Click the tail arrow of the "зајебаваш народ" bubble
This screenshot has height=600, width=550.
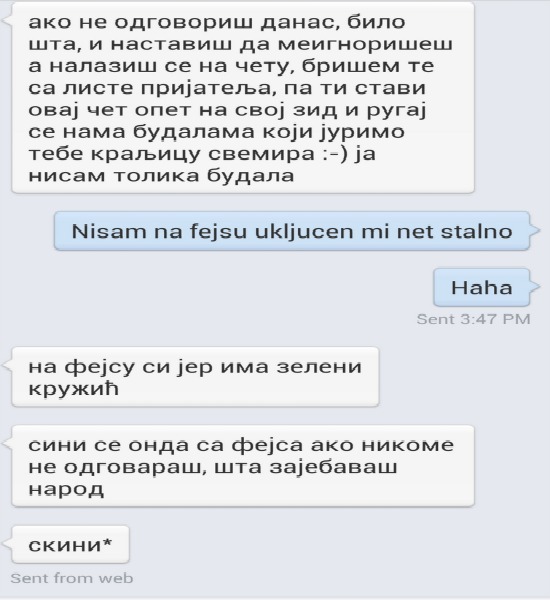7,444
